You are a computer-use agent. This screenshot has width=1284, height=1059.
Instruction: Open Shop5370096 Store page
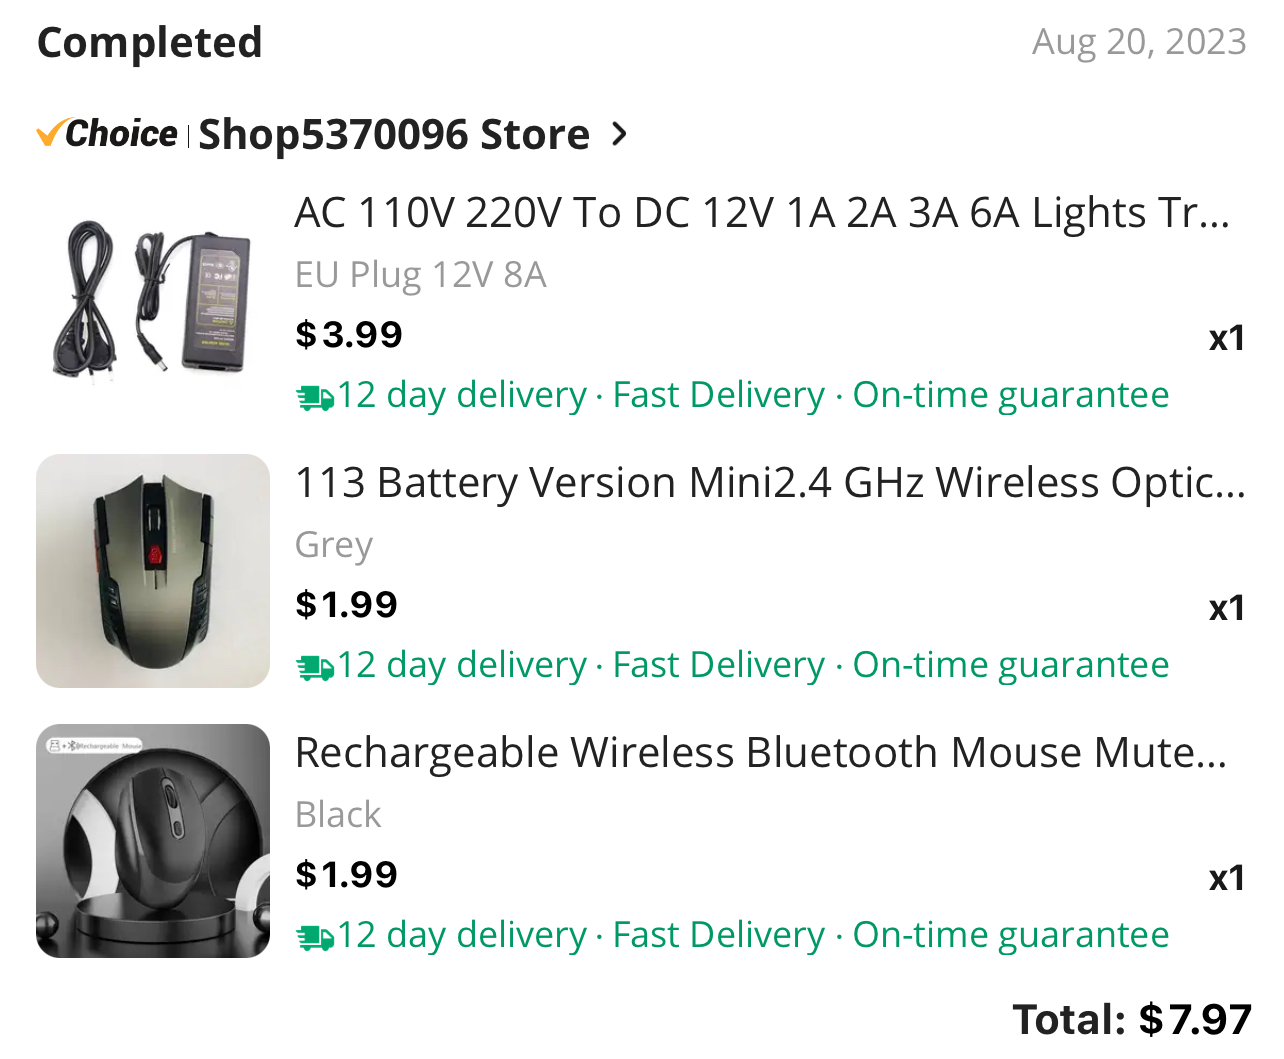394,135
